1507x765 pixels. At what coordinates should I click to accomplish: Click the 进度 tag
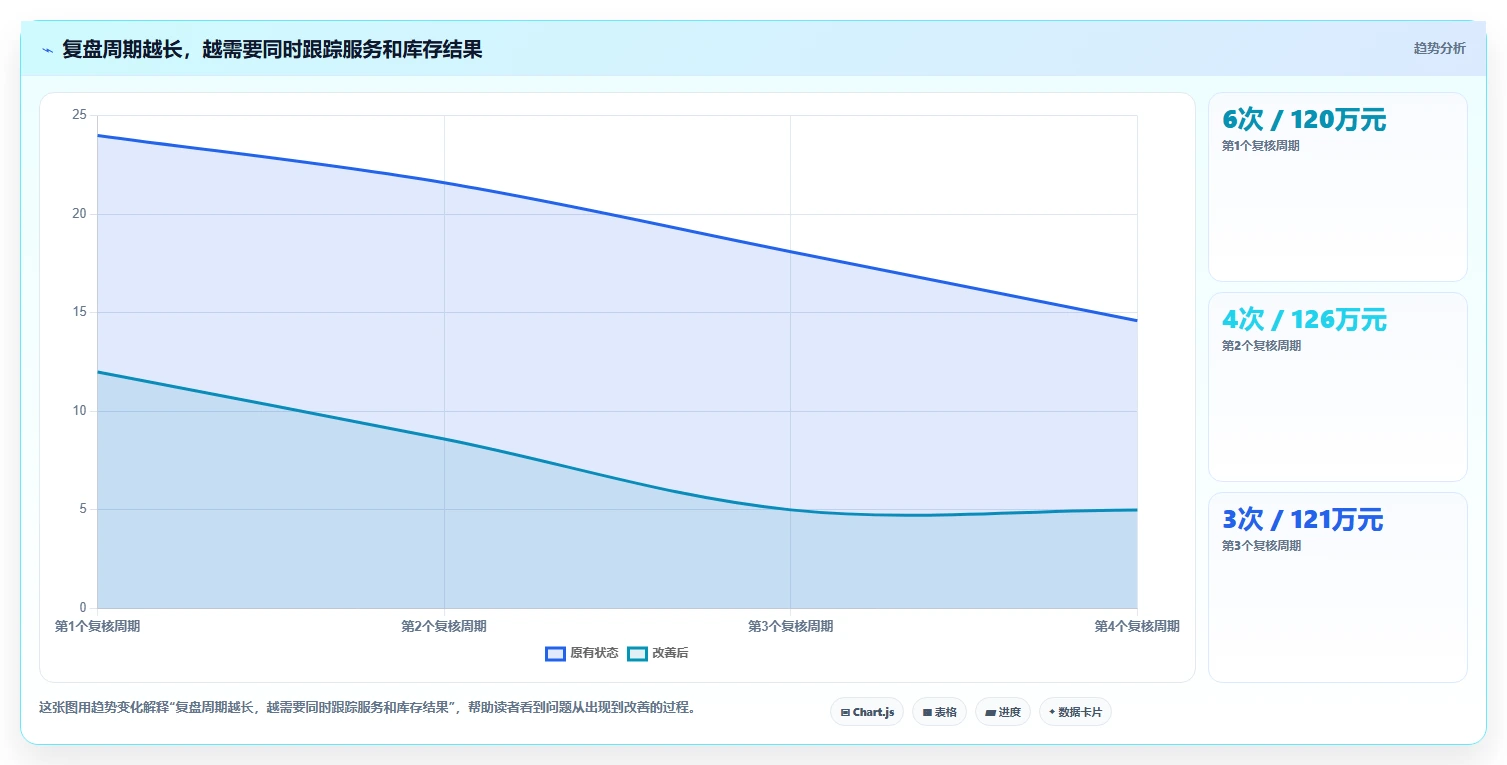pos(1002,712)
